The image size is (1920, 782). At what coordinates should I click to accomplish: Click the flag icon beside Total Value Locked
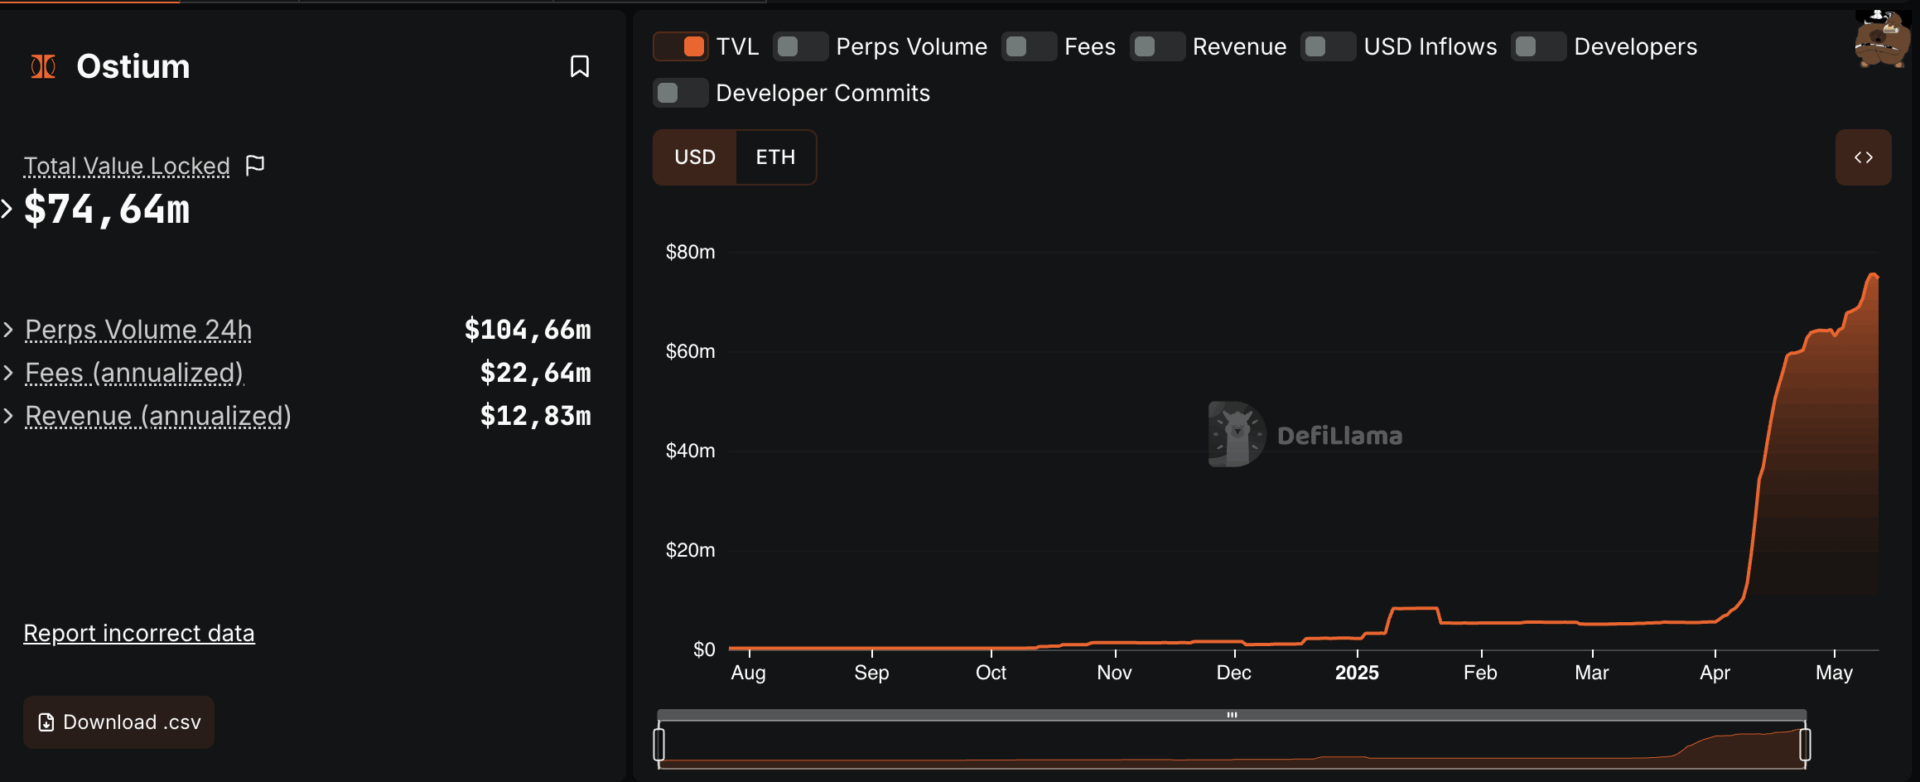pyautogui.click(x=255, y=165)
